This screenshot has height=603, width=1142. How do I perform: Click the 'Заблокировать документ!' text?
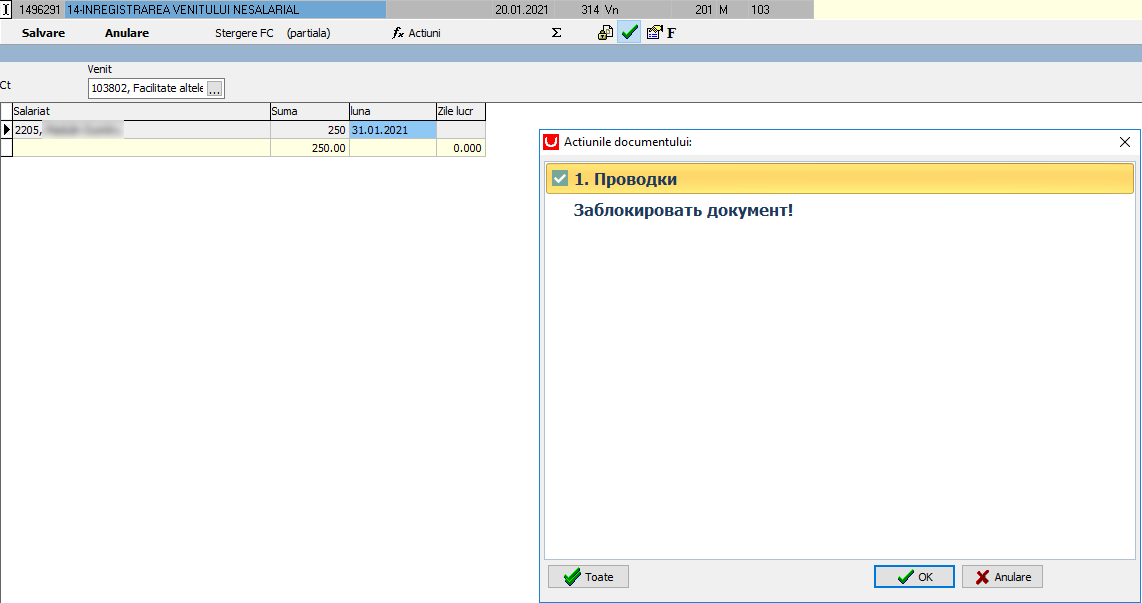[x=683, y=210]
